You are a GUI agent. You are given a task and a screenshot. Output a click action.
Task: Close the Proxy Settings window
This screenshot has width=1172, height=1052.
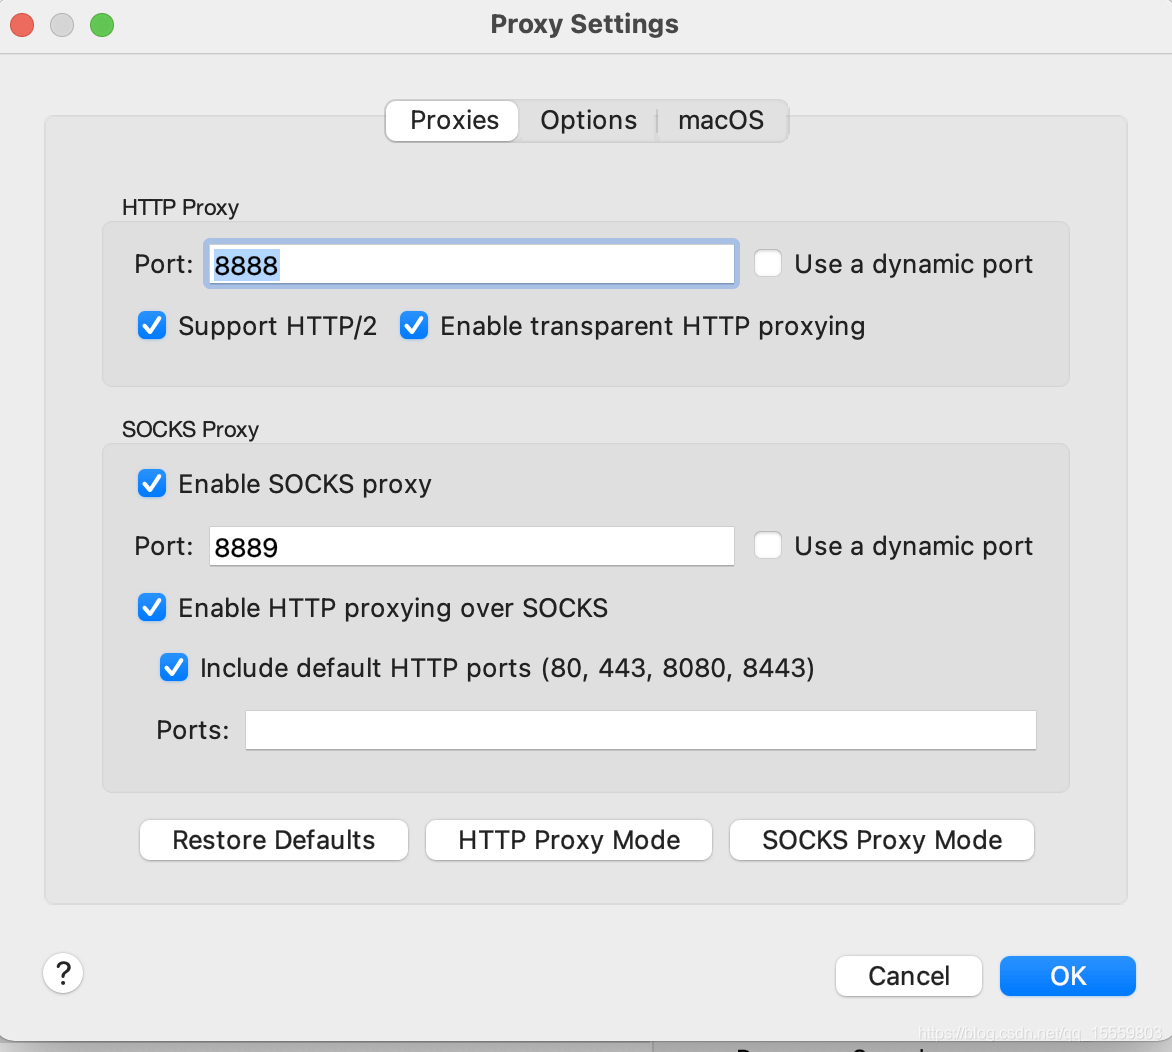pos(22,25)
